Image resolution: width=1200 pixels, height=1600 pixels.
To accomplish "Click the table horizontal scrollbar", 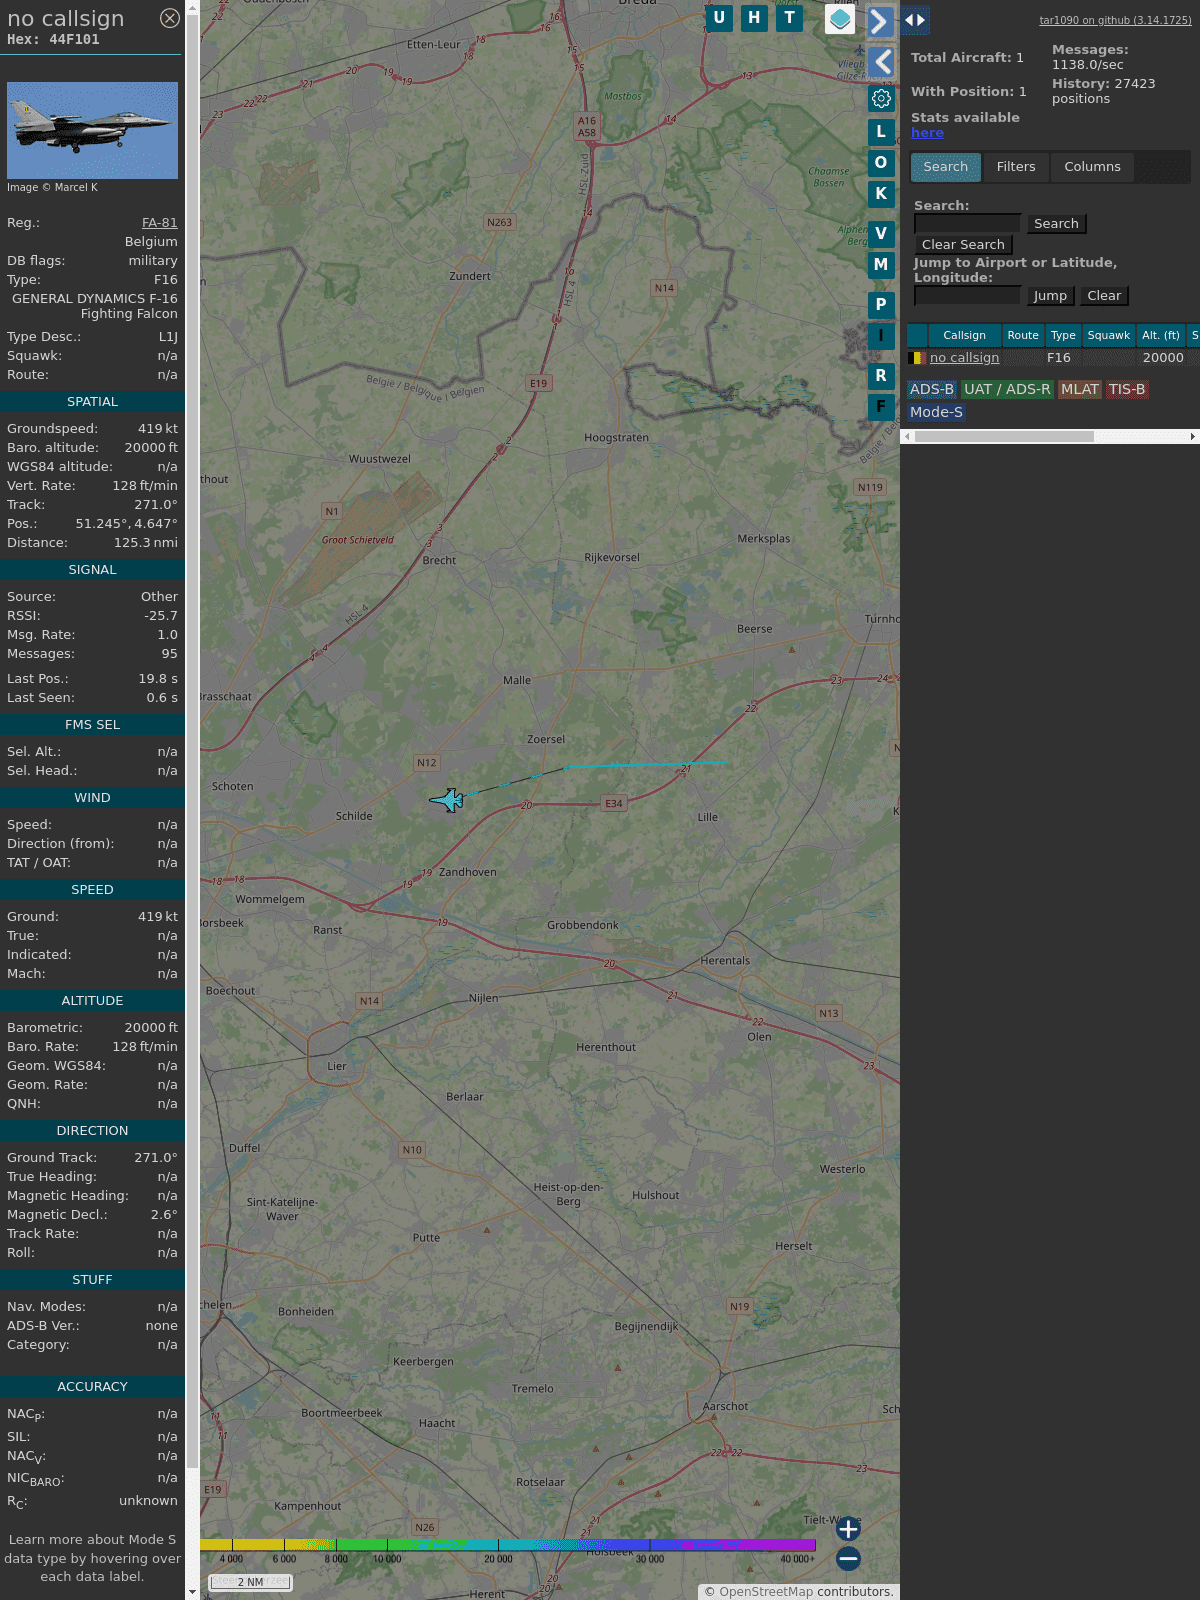I will click(x=1004, y=436).
